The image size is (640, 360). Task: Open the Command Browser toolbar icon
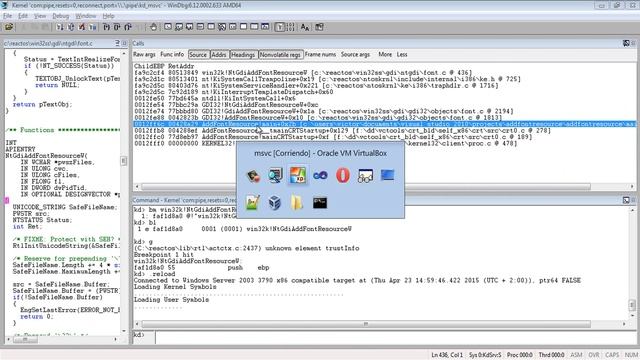[x=265, y=27]
